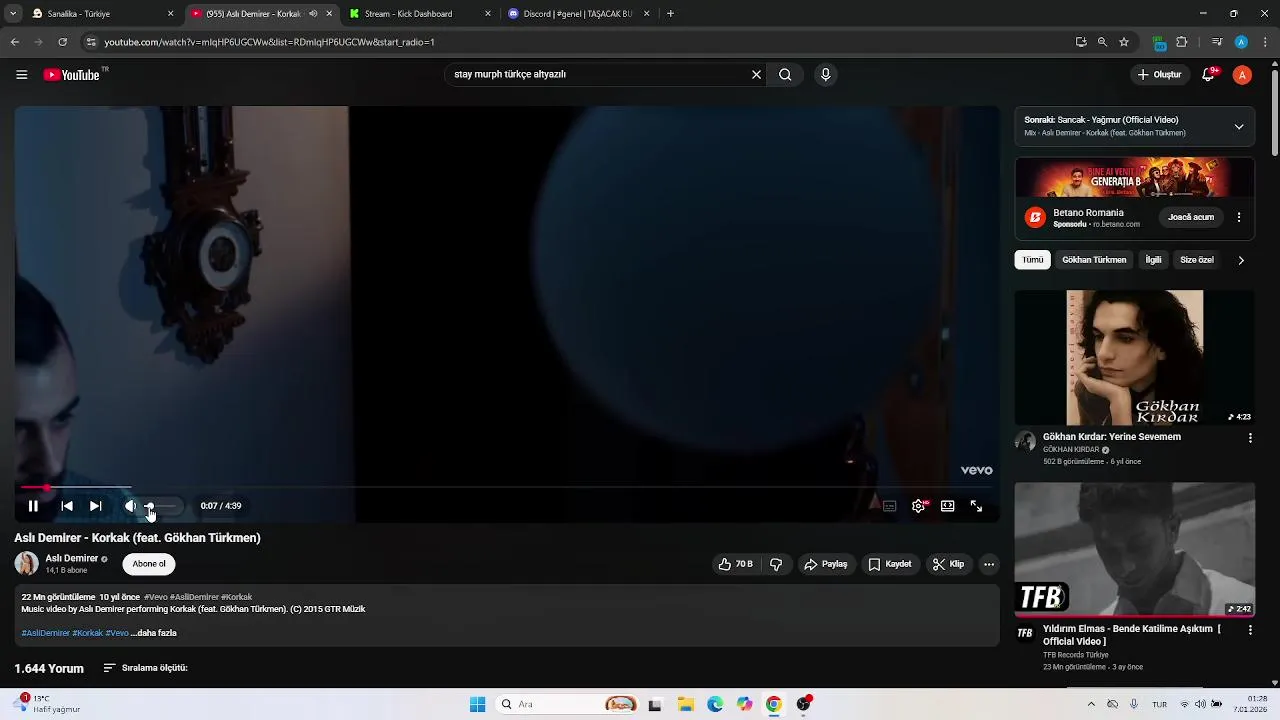This screenshot has width=1280, height=720.
Task: Open the Gökhan Kırdar Yerine Sevemem thumbnail
Action: point(1135,358)
